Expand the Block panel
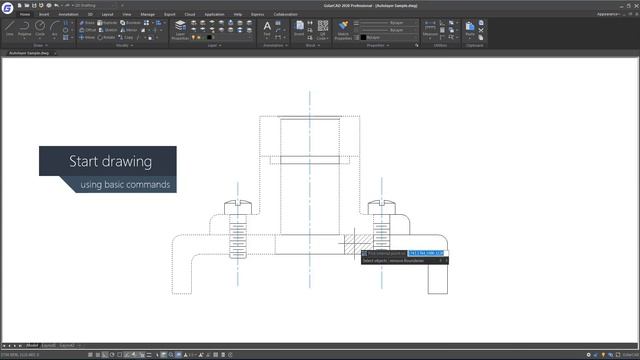 pos(313,45)
